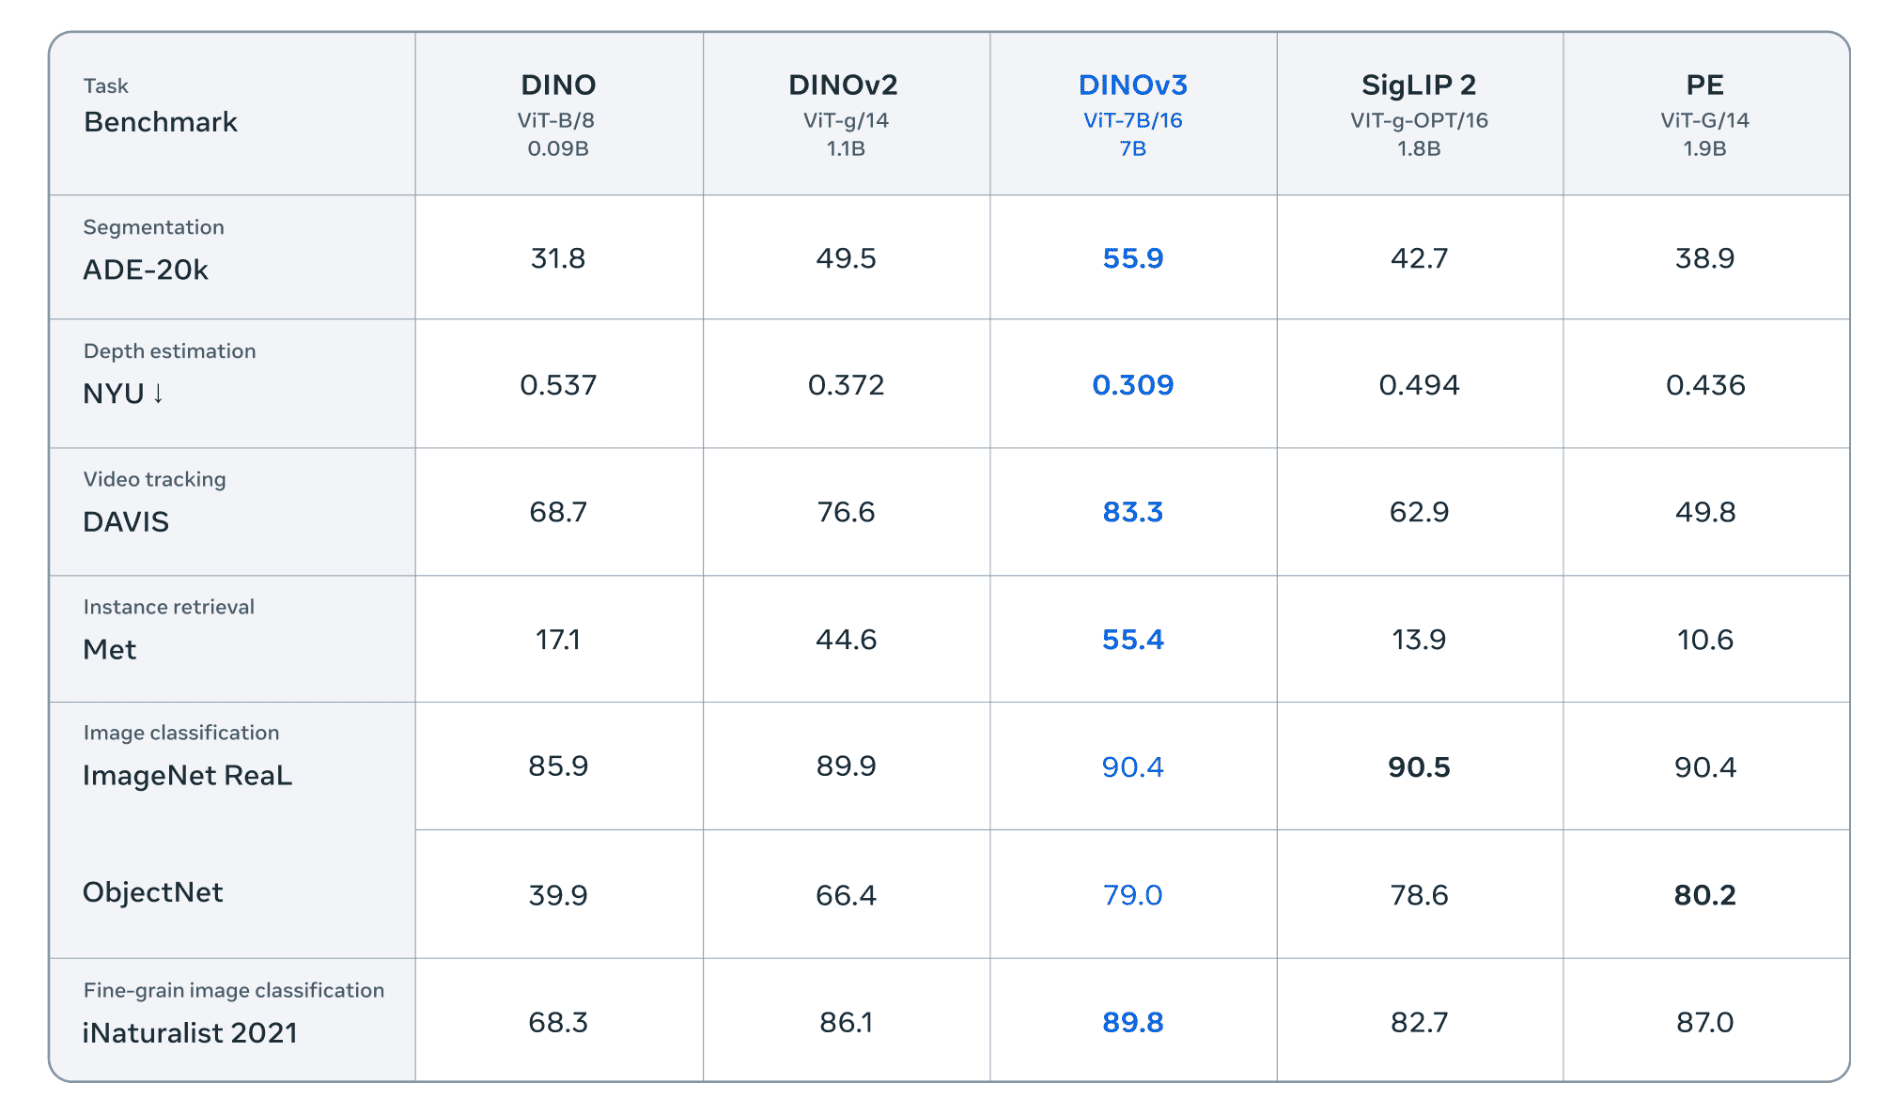Click the ImageNet ReaL row label
Screen dimensions: 1896x1112
pos(187,776)
